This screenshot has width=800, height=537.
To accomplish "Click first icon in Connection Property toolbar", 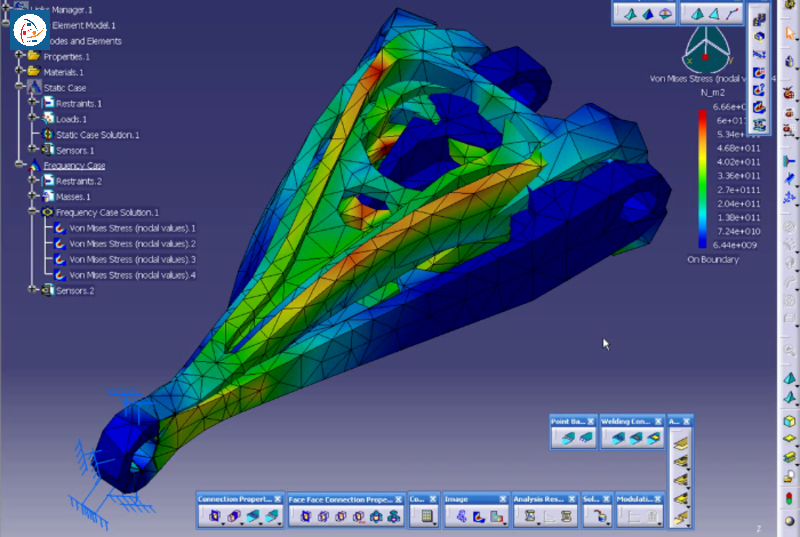I will click(215, 516).
